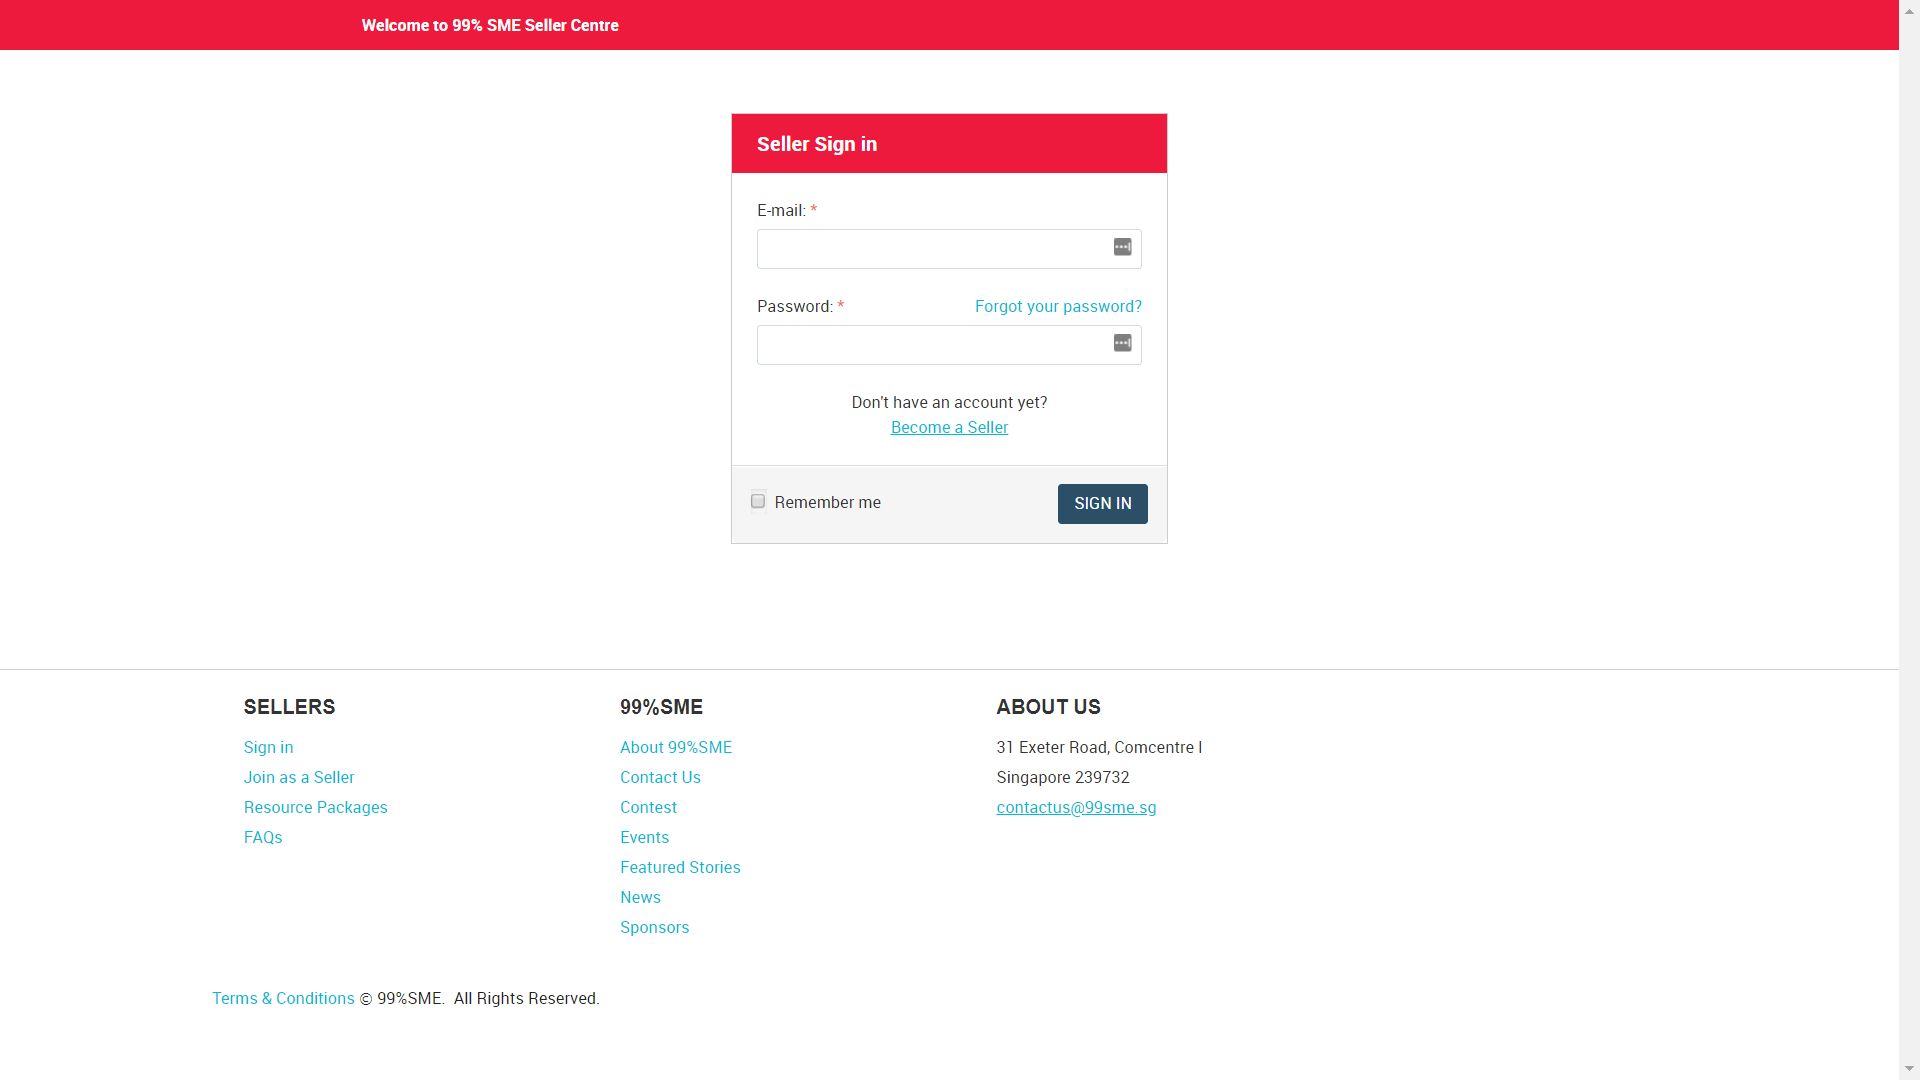Go to Contact Us page
Image resolution: width=1920 pixels, height=1080 pixels.
660,777
